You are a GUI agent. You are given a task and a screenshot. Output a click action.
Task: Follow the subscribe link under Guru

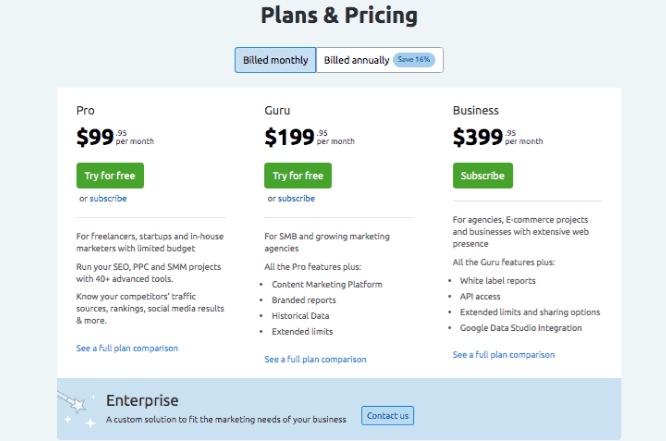click(x=296, y=198)
